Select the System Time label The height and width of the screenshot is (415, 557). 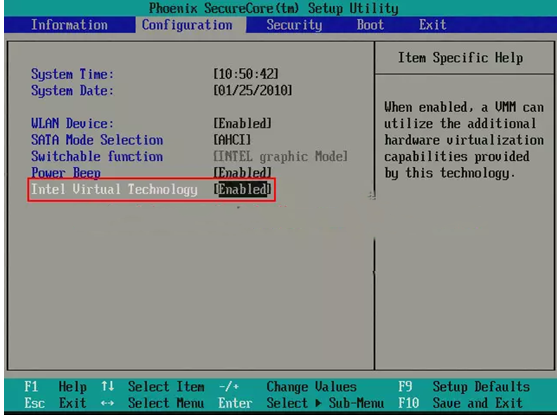pos(72,74)
